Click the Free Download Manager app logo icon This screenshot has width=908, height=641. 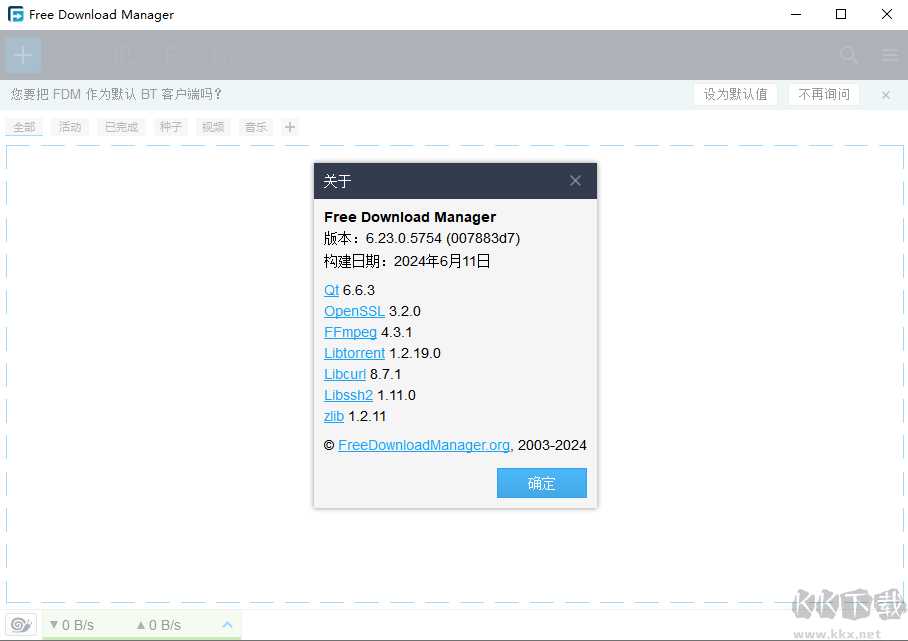pyautogui.click(x=16, y=14)
